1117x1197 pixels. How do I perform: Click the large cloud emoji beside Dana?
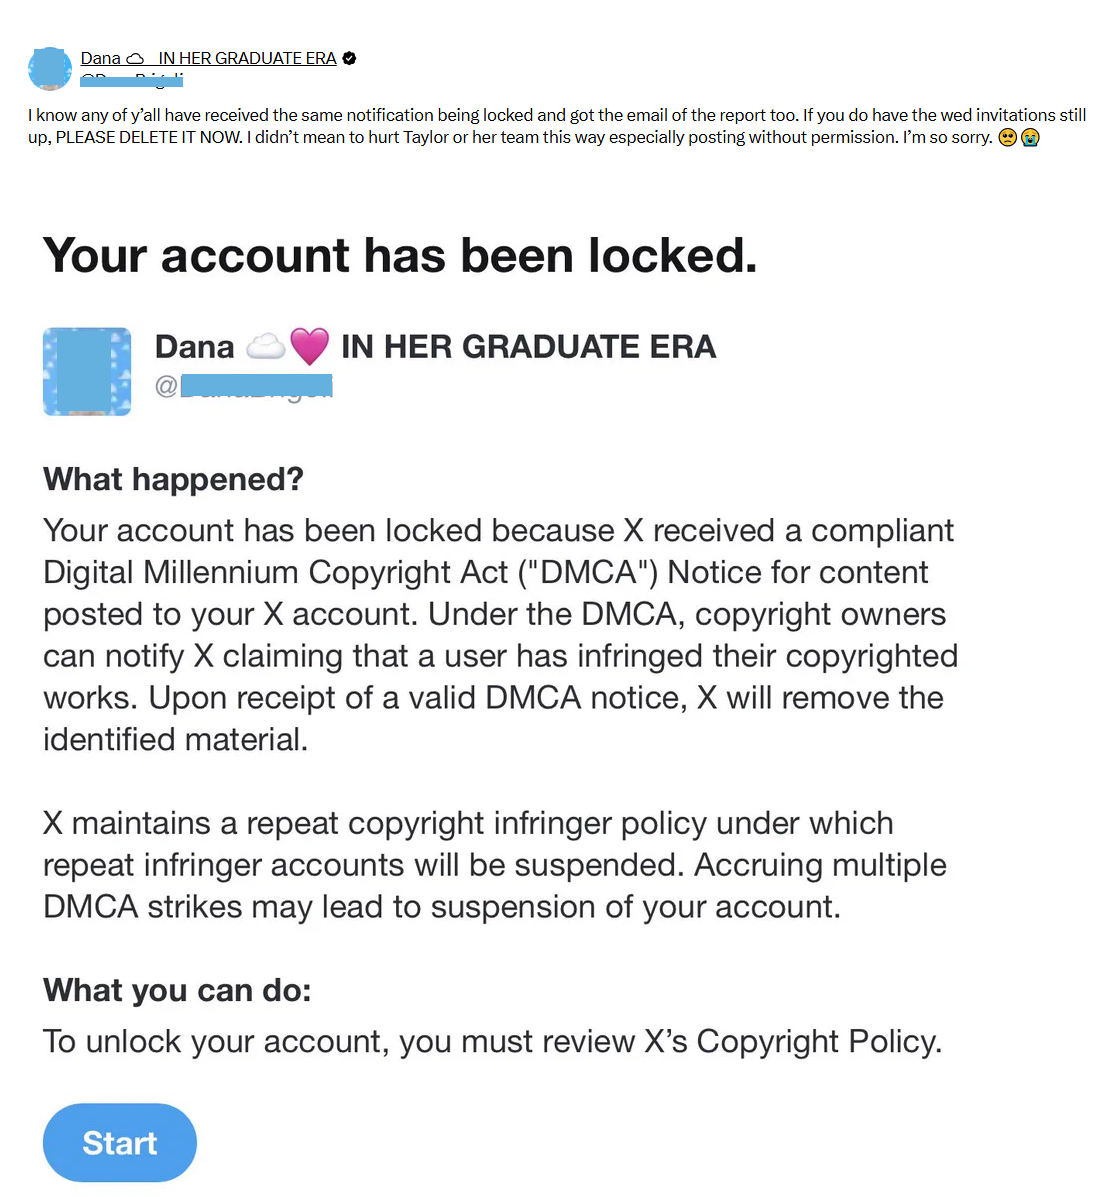click(x=265, y=347)
